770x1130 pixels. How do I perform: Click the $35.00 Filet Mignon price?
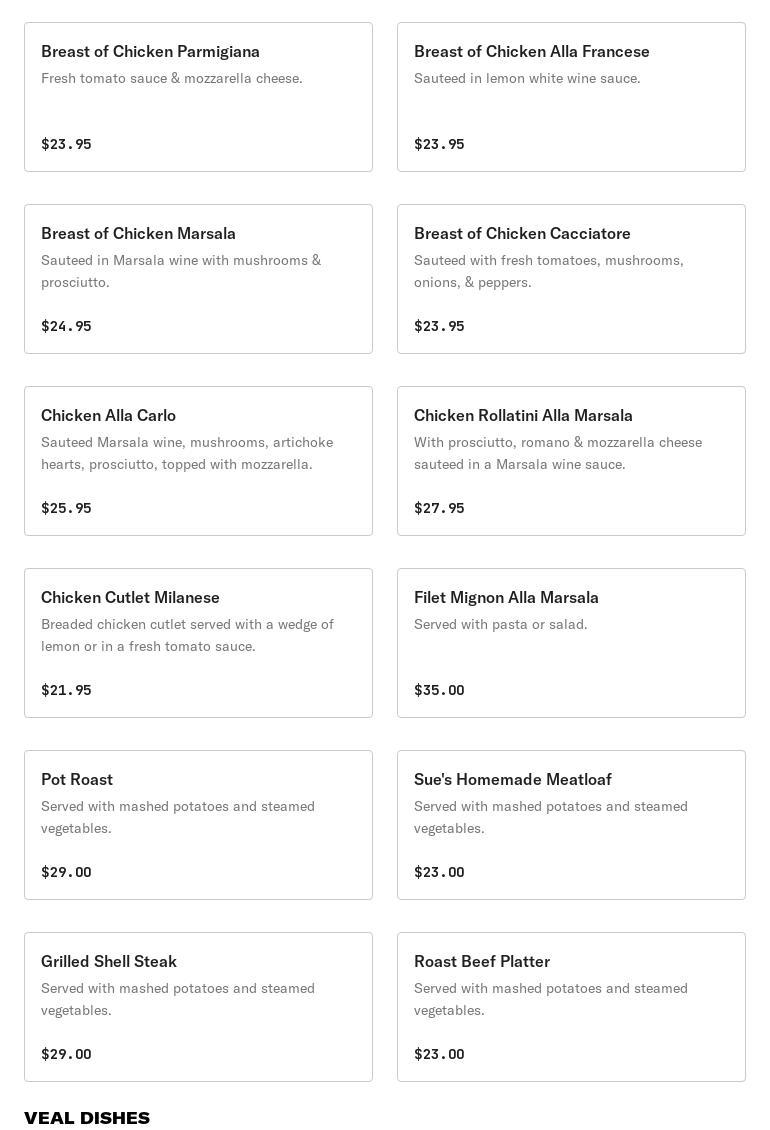(439, 690)
